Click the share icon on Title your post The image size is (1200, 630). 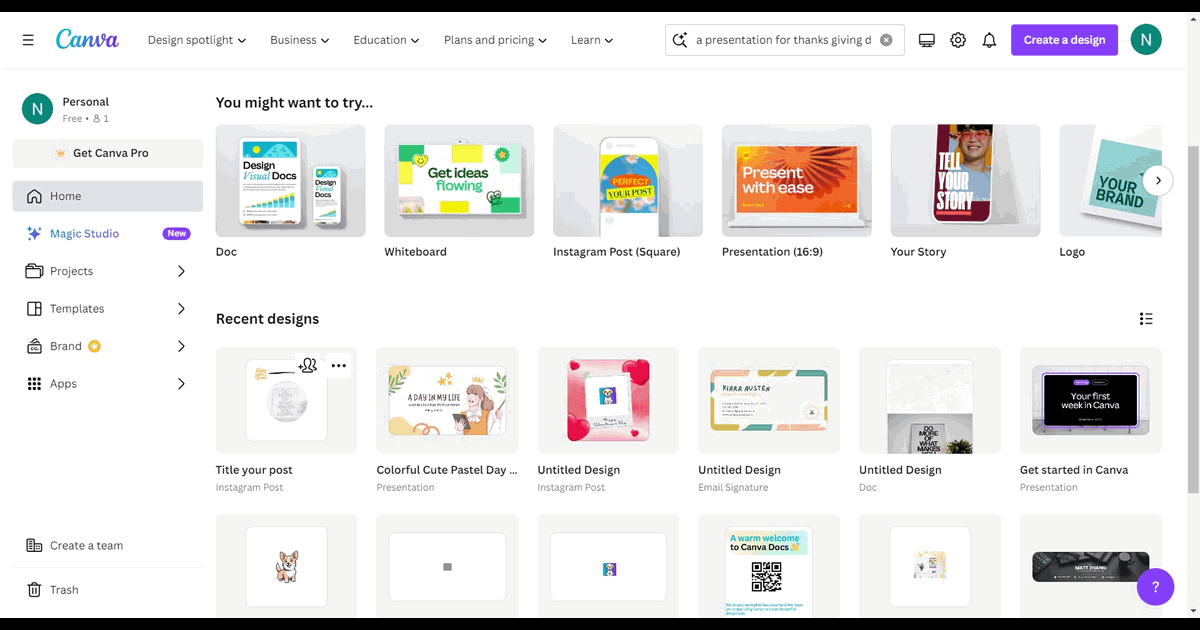click(x=308, y=366)
